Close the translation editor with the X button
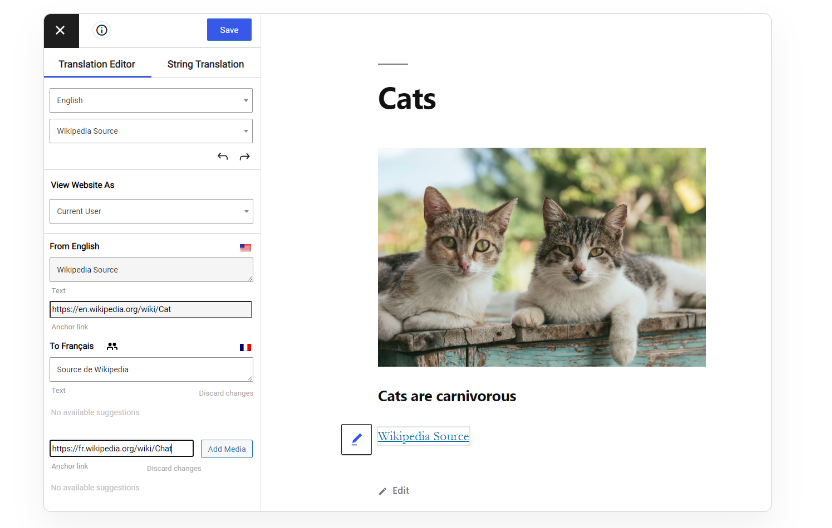 [x=61, y=31]
